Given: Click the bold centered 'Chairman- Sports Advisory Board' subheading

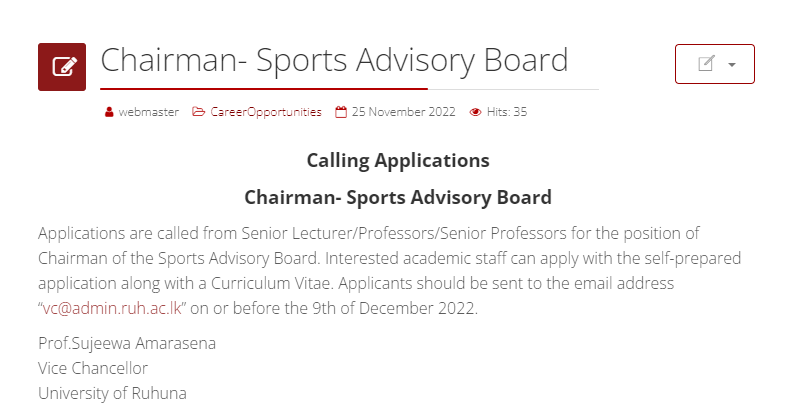Looking at the screenshot, I should click(x=397, y=196).
